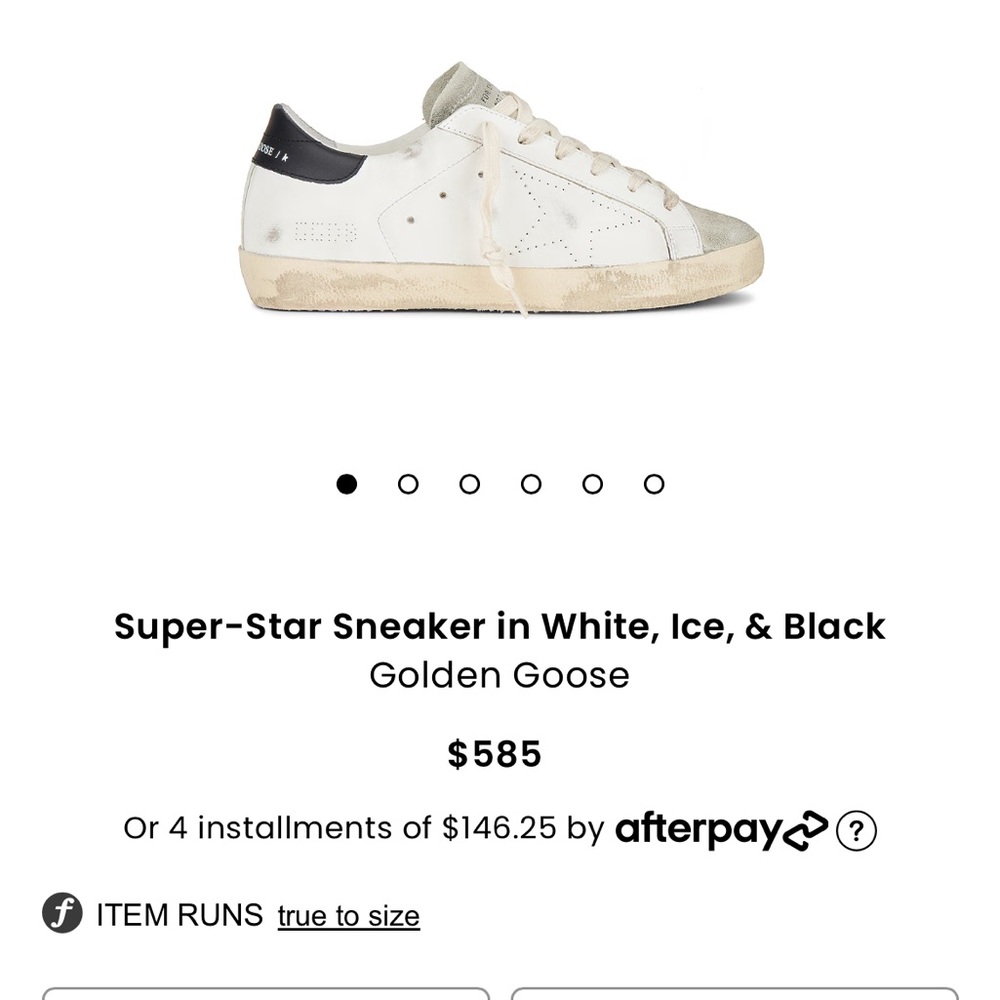Screen dimensions: 1000x1000
Task: Select the third image carousel dot
Action: click(x=469, y=483)
